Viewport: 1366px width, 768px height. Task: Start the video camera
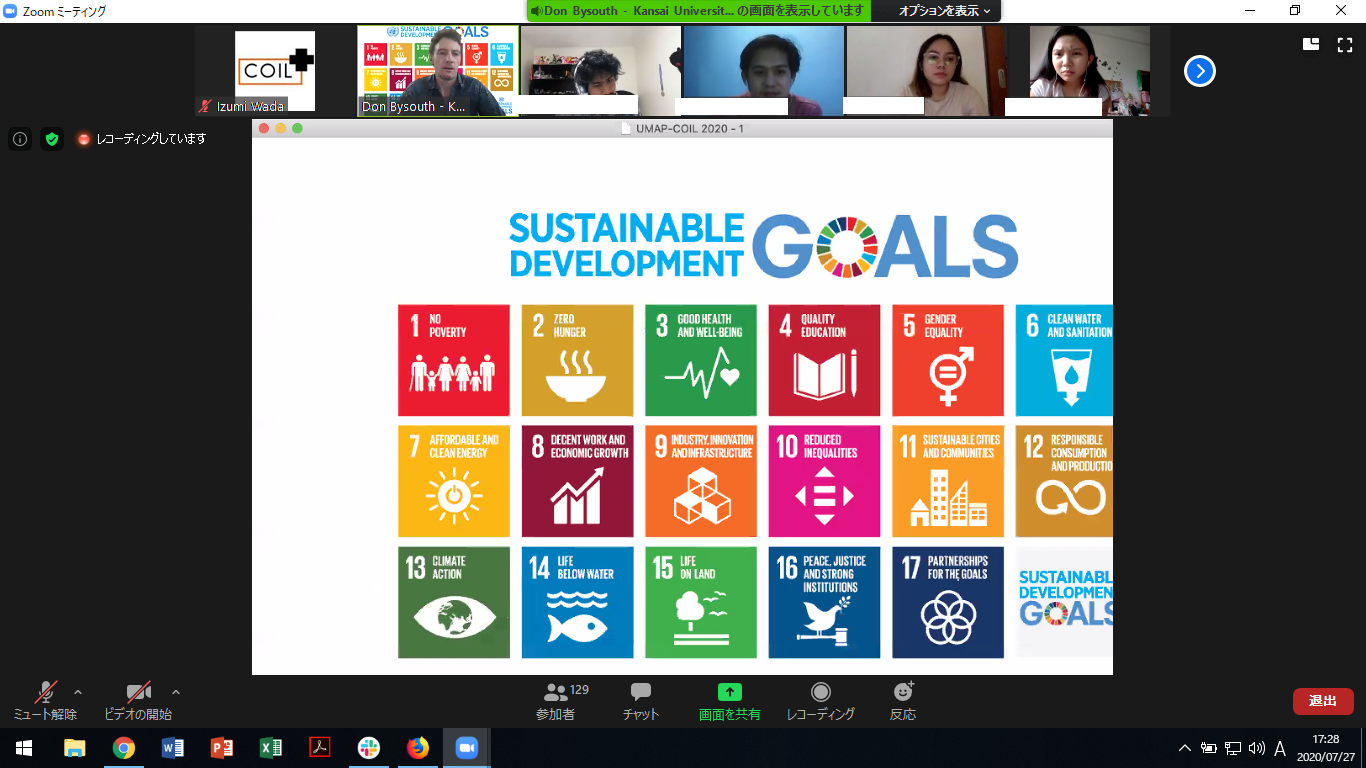138,693
